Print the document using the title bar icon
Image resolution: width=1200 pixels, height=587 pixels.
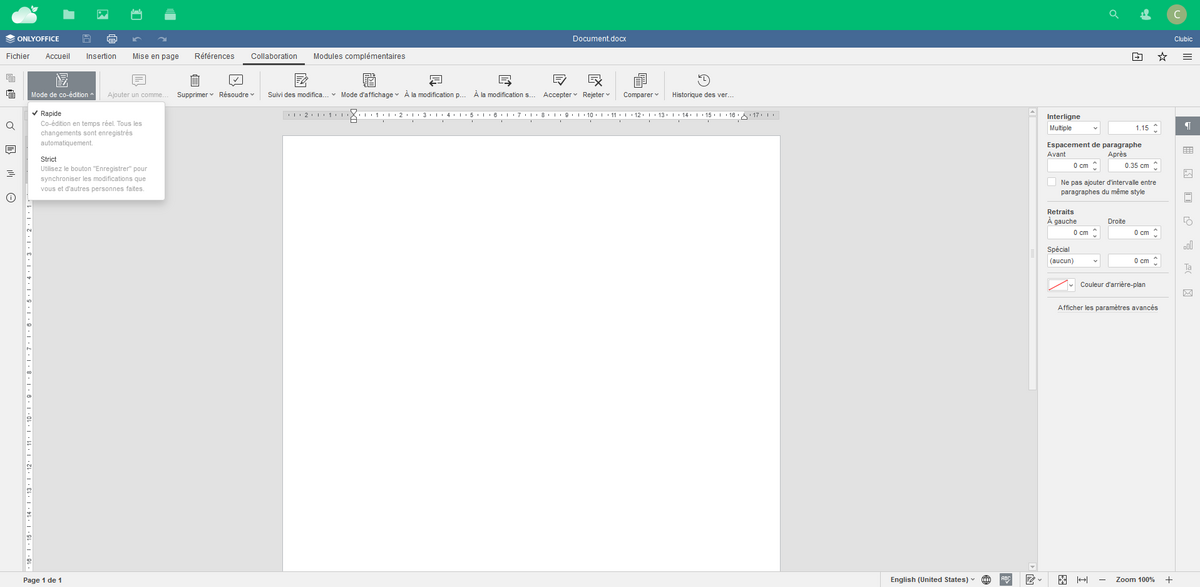(112, 38)
